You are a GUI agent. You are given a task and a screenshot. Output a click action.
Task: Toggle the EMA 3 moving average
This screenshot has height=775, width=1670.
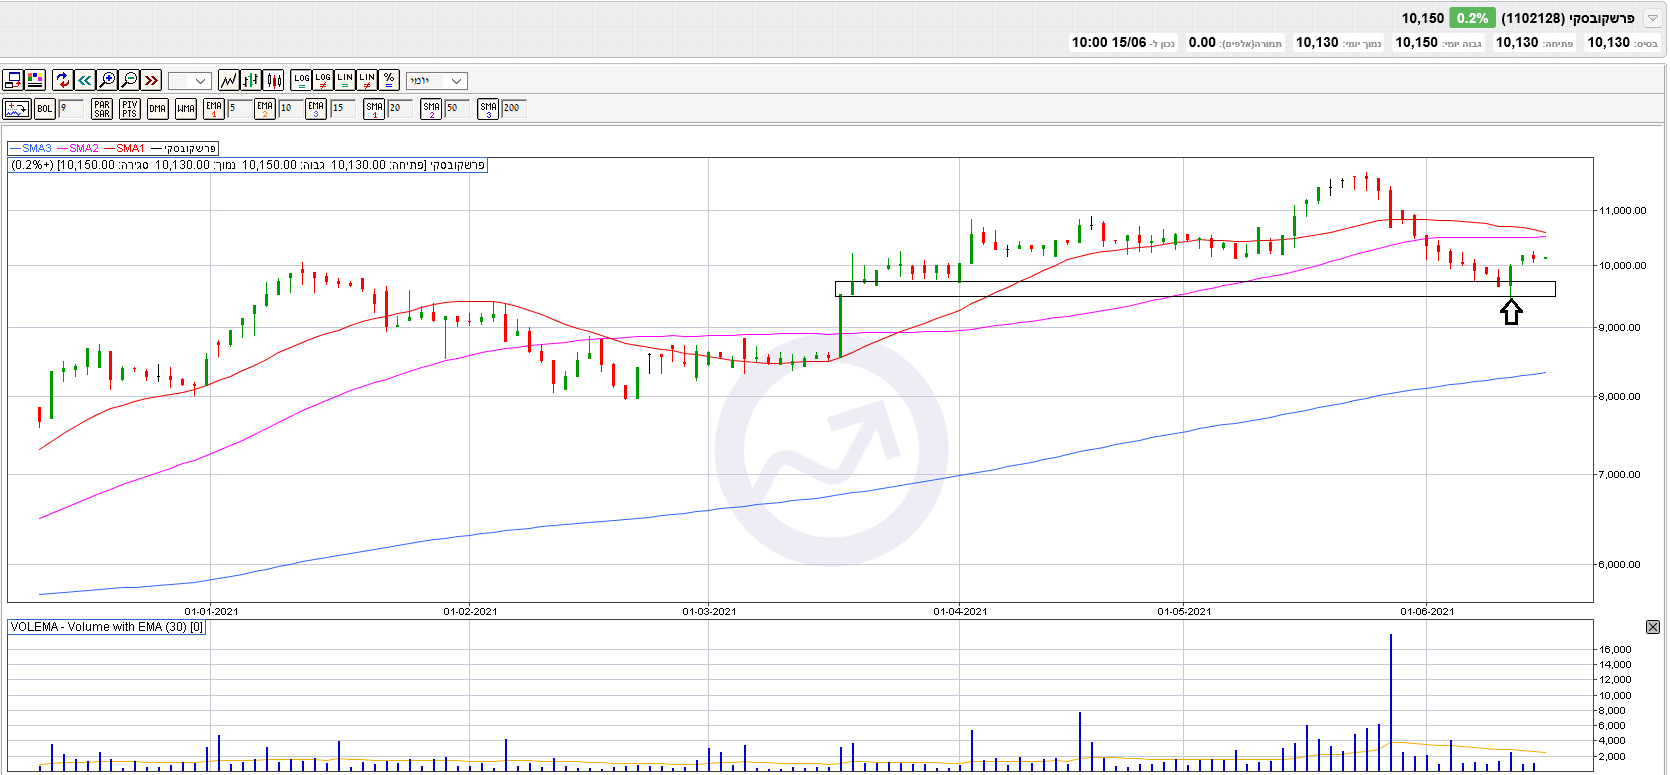click(316, 108)
